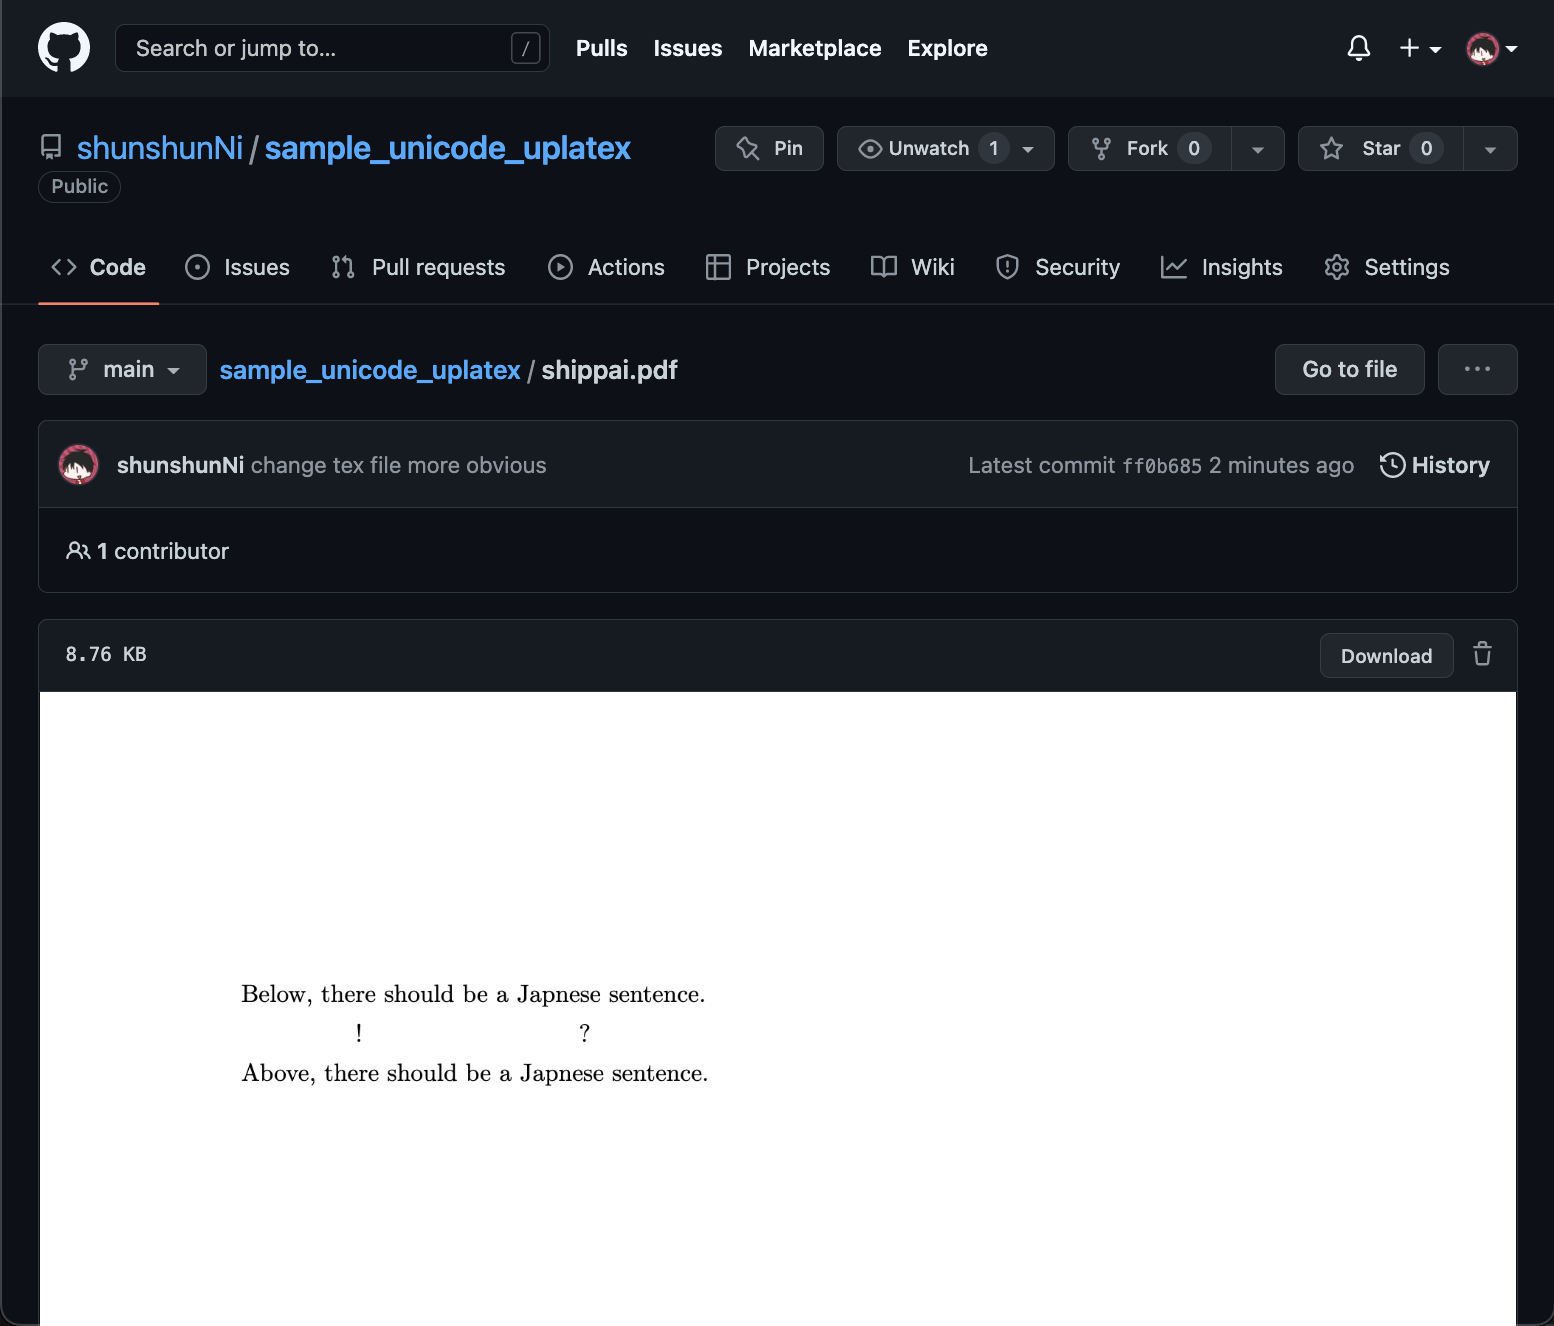Screen dimensions: 1554x1326
Task: Focus the Search or jump to field
Action: coord(332,48)
